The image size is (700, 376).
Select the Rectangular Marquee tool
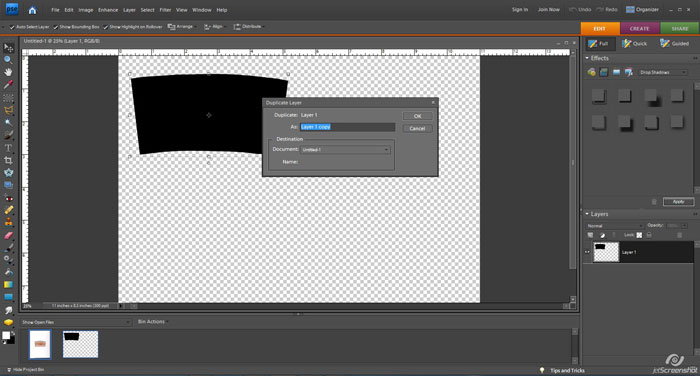pyautogui.click(x=8, y=97)
